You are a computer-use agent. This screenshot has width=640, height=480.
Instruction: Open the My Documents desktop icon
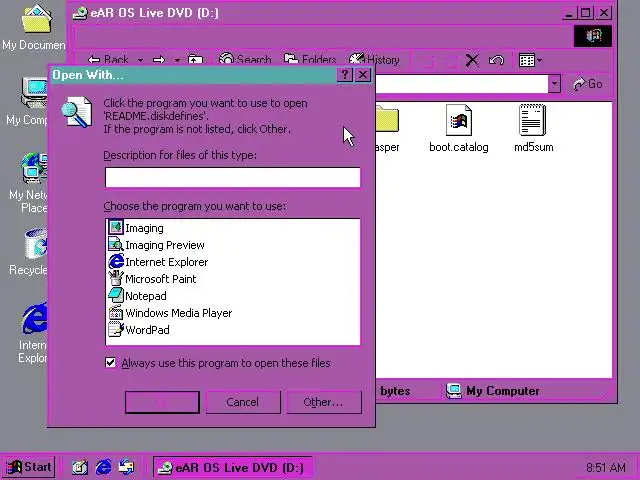pyautogui.click(x=34, y=28)
